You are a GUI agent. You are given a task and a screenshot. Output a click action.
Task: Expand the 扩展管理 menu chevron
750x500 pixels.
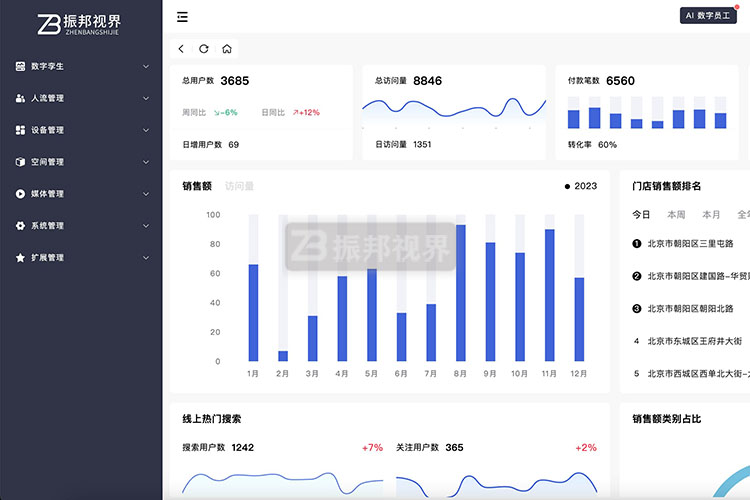[x=146, y=258]
